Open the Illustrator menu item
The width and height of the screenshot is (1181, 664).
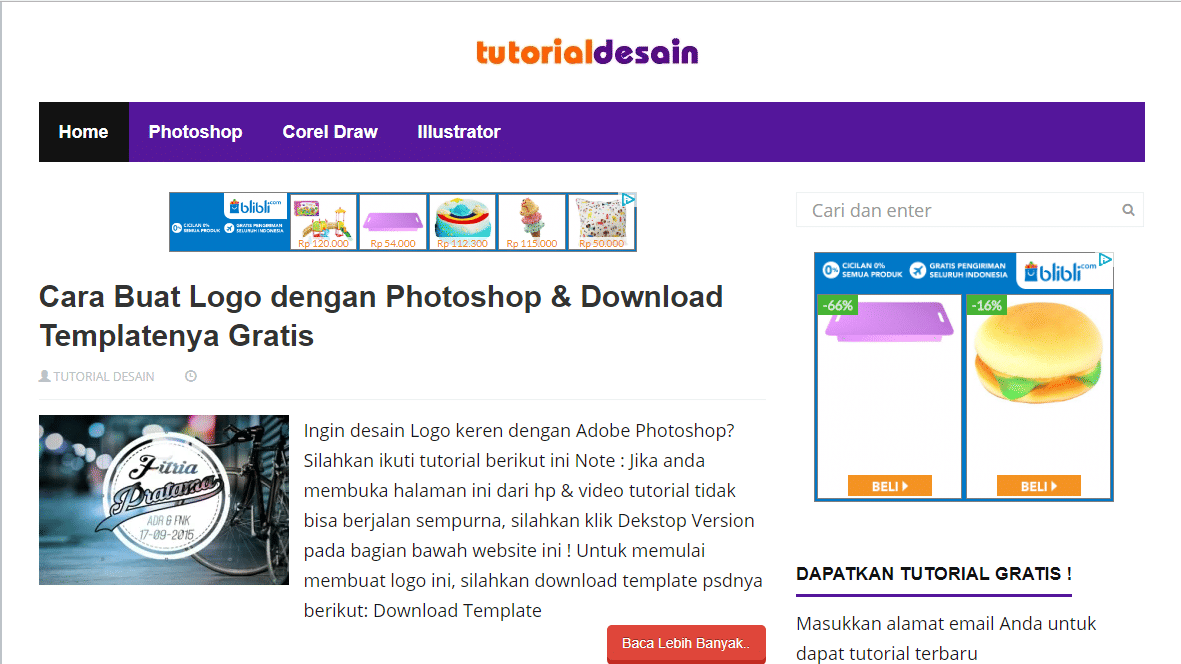point(459,131)
